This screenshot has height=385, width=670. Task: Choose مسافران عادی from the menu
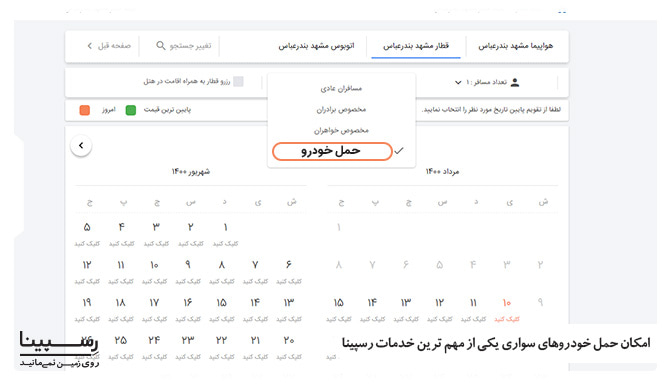tap(341, 88)
